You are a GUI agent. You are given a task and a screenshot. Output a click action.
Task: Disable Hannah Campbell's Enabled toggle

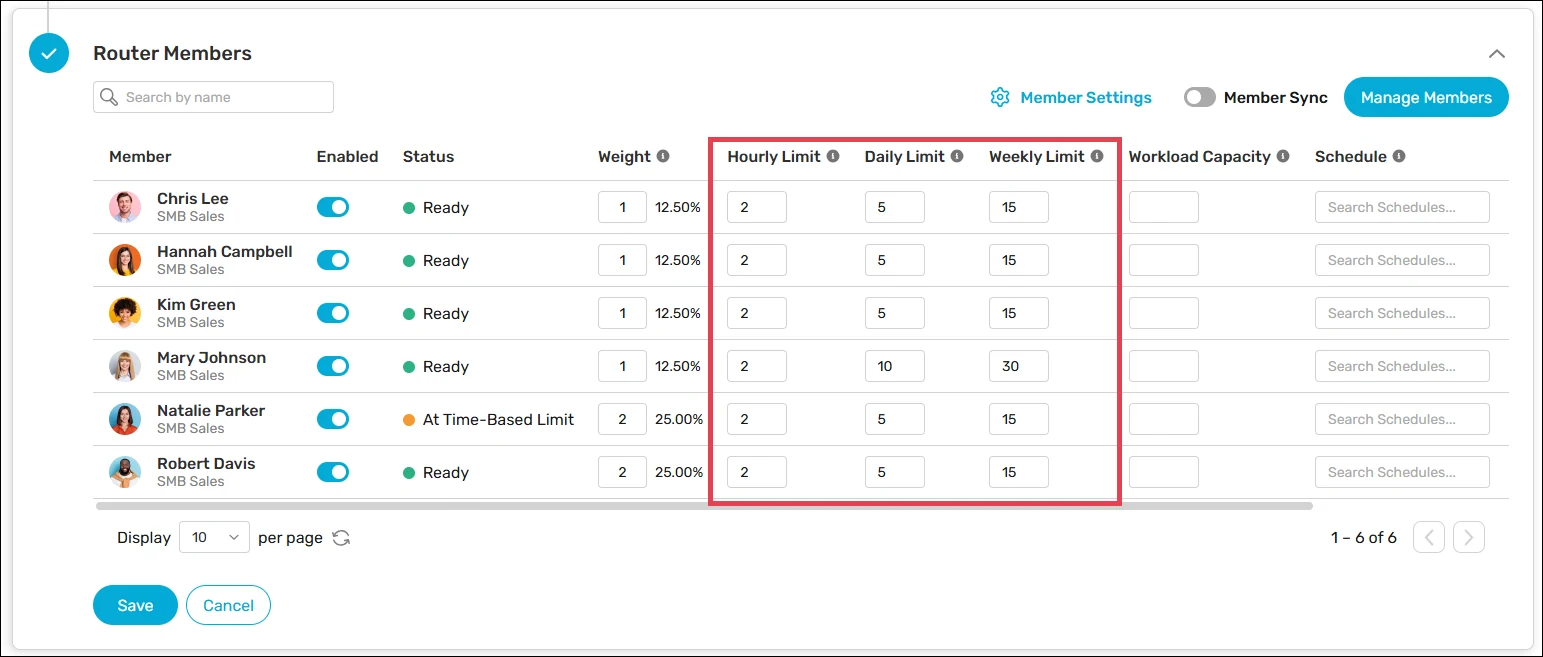(x=333, y=260)
